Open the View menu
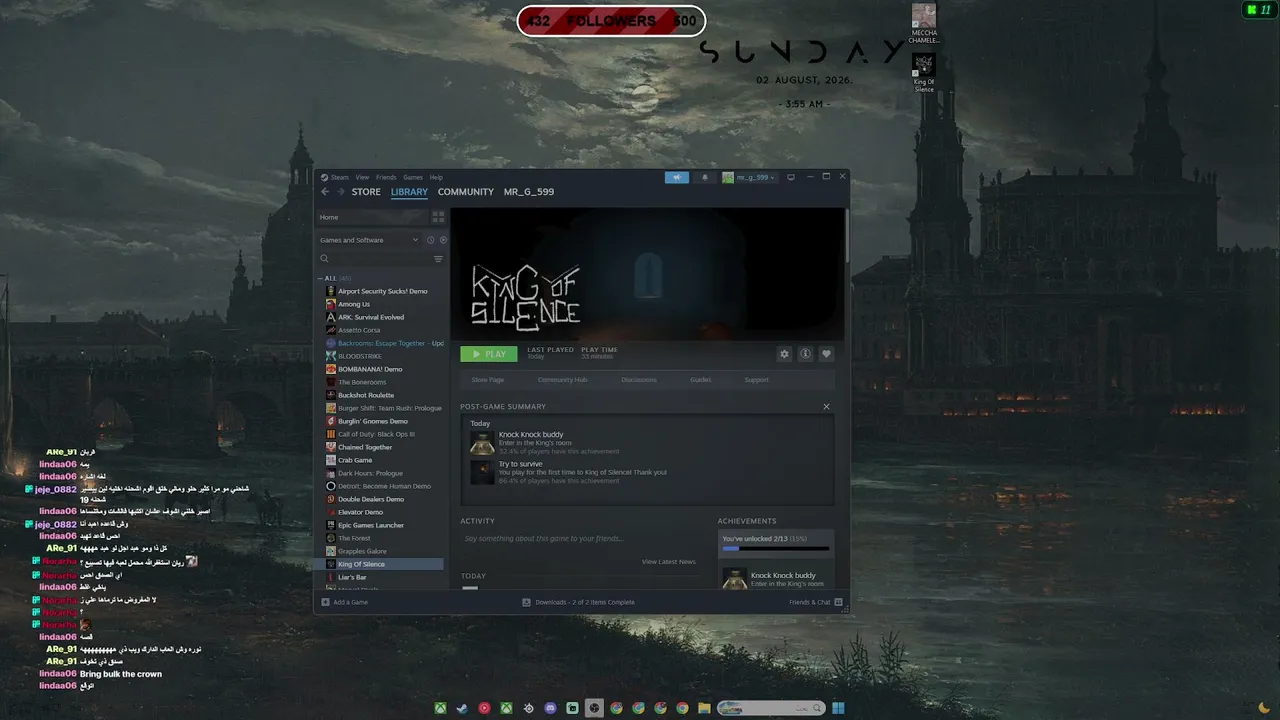 coord(362,177)
